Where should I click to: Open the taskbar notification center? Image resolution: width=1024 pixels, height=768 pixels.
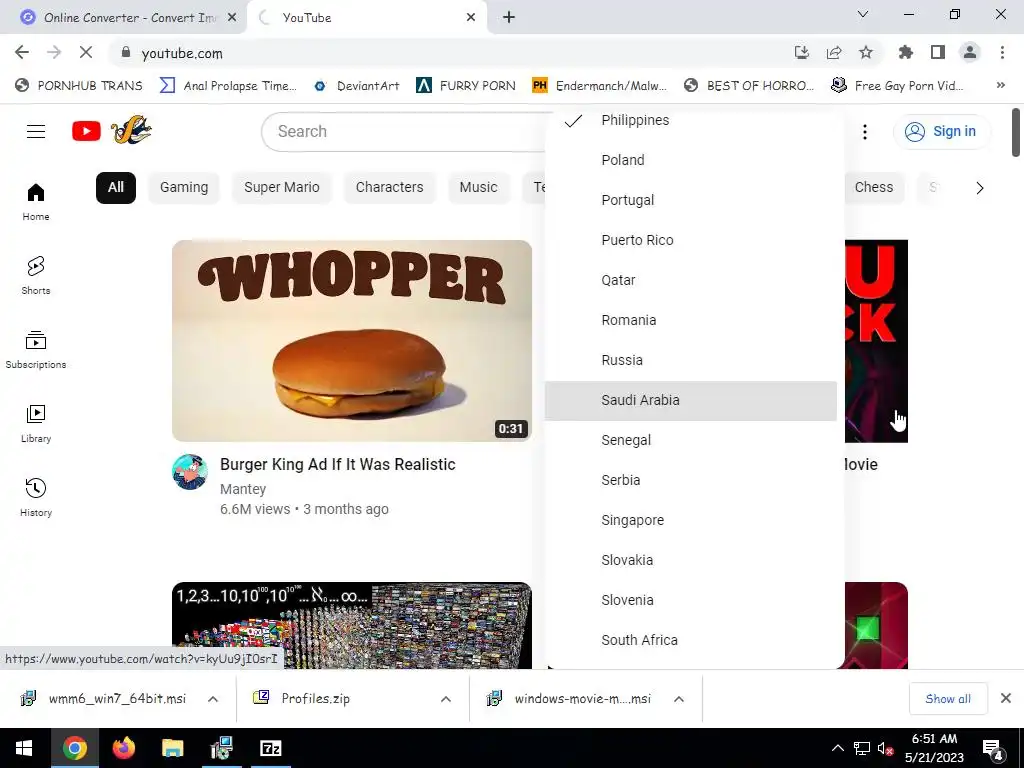(993, 749)
